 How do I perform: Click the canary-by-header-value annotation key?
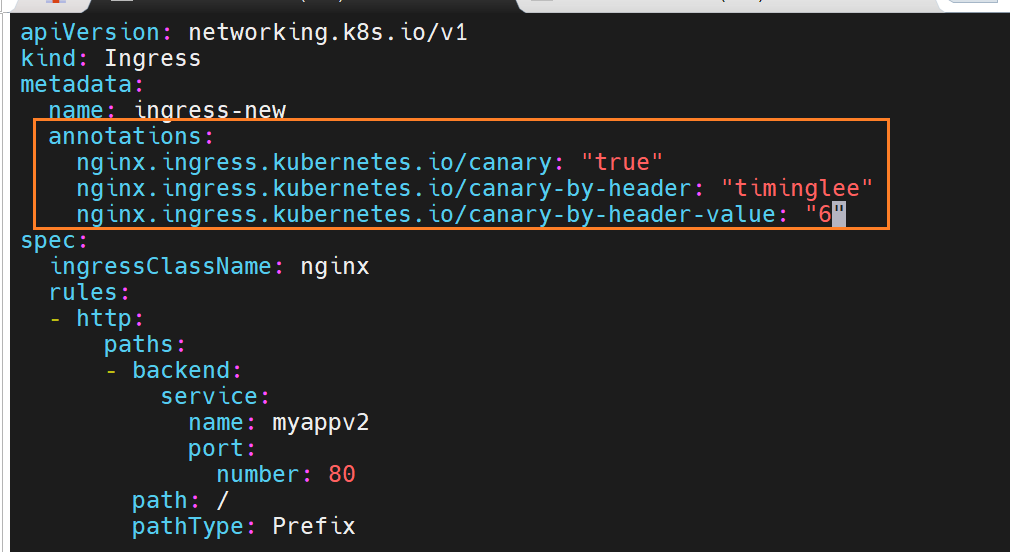click(426, 214)
